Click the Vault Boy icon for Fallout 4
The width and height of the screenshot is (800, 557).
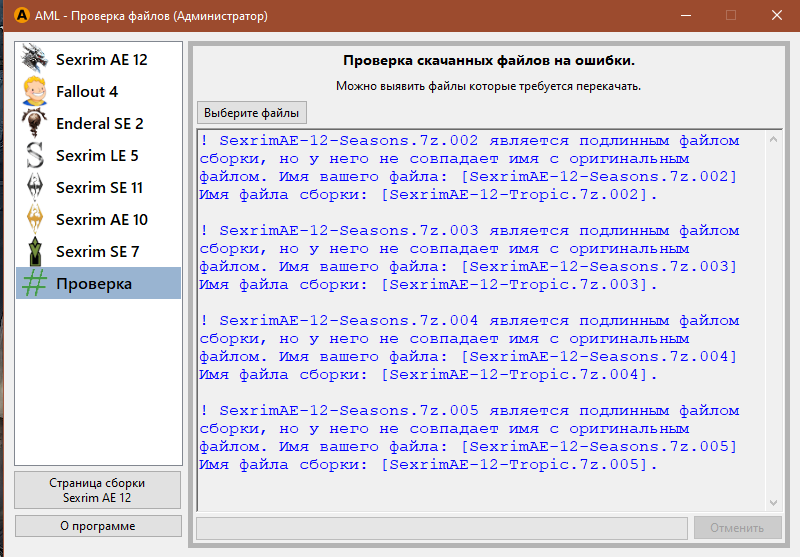[35, 91]
